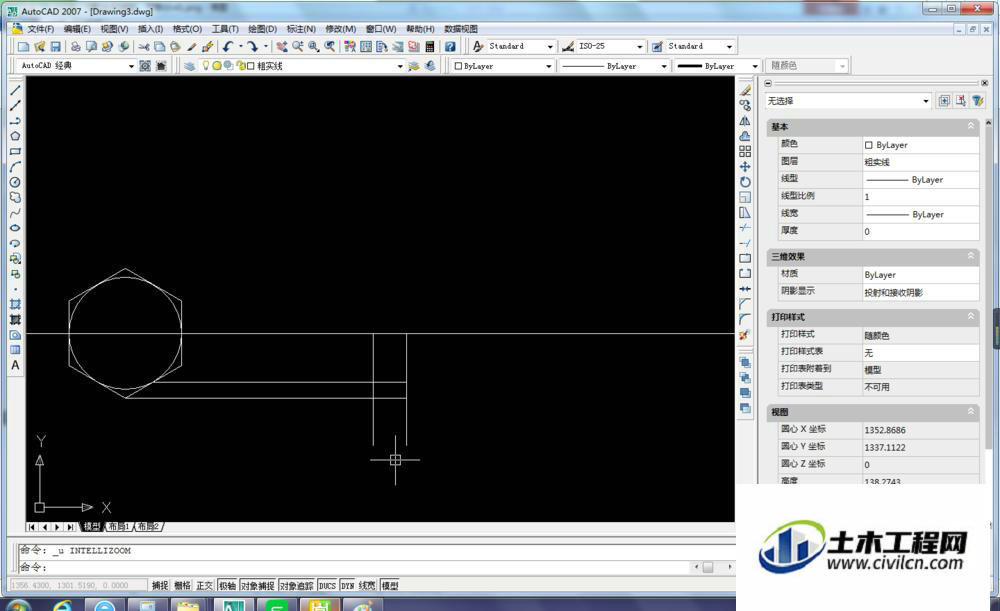The image size is (1000, 611).
Task: Open the ByLayer color control dropdown
Action: pyautogui.click(x=548, y=66)
